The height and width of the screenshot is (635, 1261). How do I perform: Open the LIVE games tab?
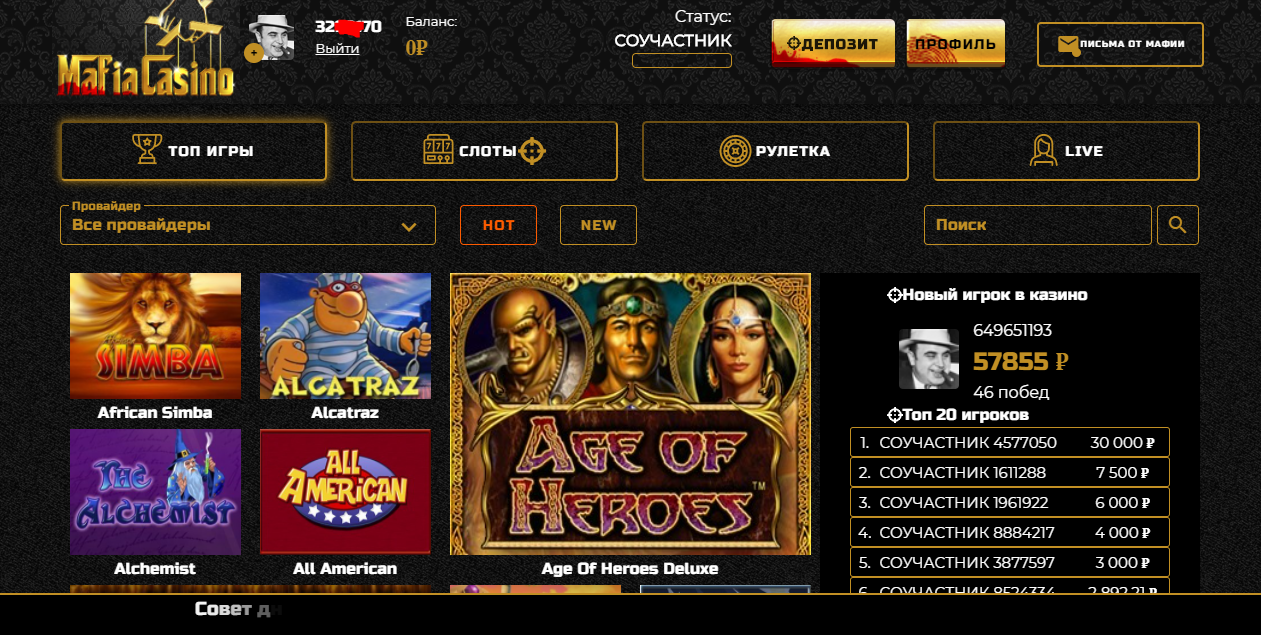pos(1066,151)
